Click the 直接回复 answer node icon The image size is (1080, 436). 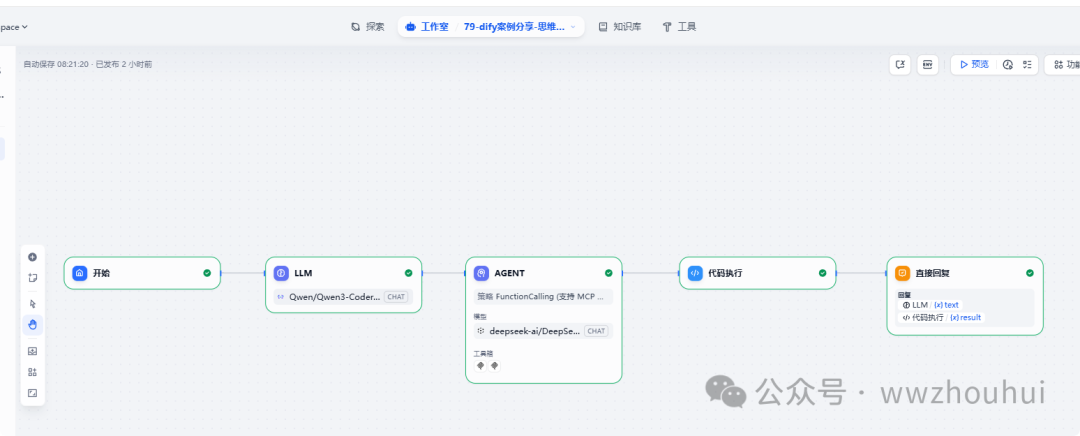tap(902, 273)
